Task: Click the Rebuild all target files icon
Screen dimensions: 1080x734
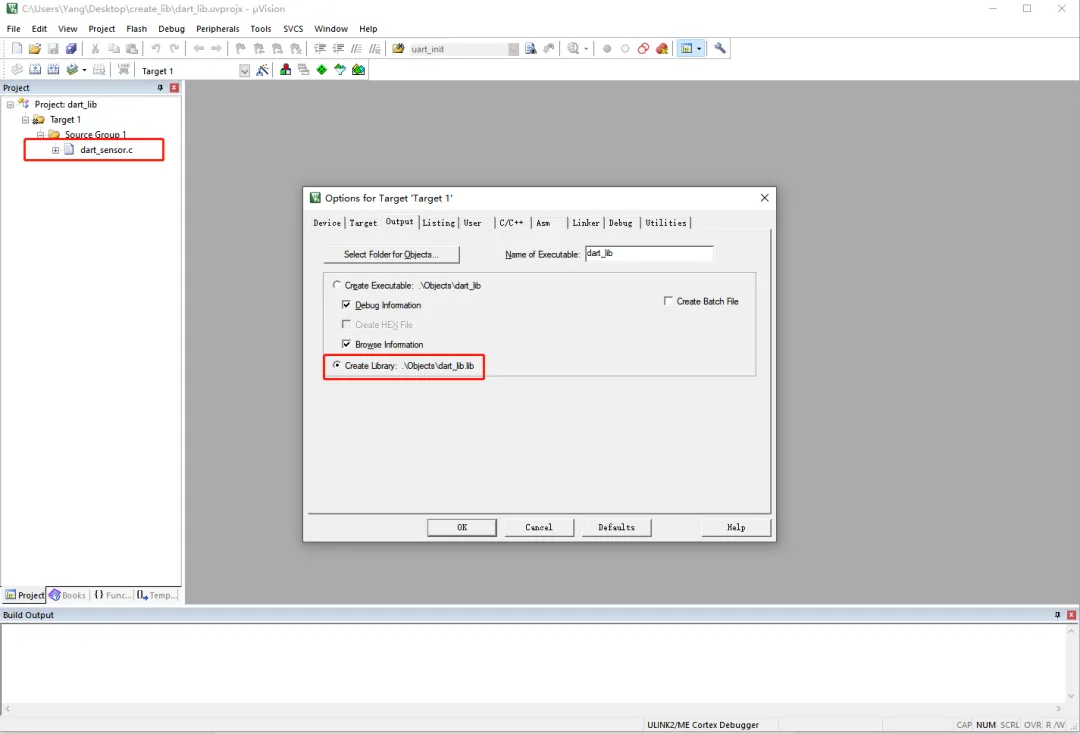Action: [53, 70]
